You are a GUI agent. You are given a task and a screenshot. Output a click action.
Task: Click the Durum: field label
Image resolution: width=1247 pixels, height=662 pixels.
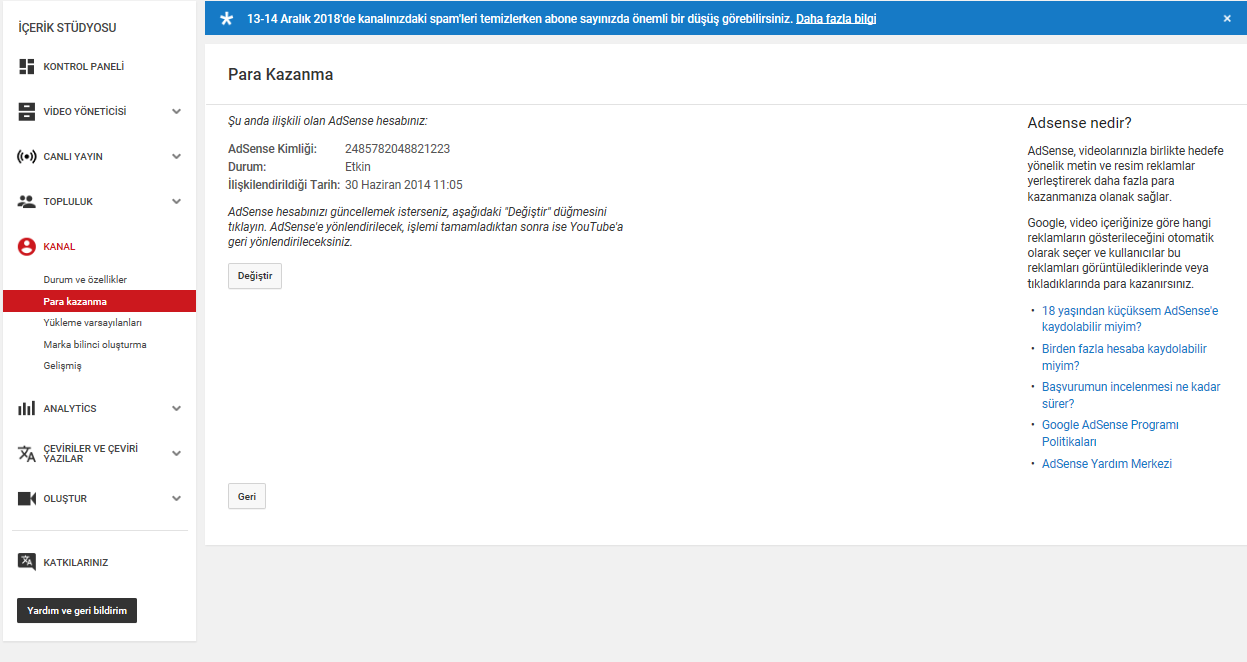pyautogui.click(x=247, y=167)
